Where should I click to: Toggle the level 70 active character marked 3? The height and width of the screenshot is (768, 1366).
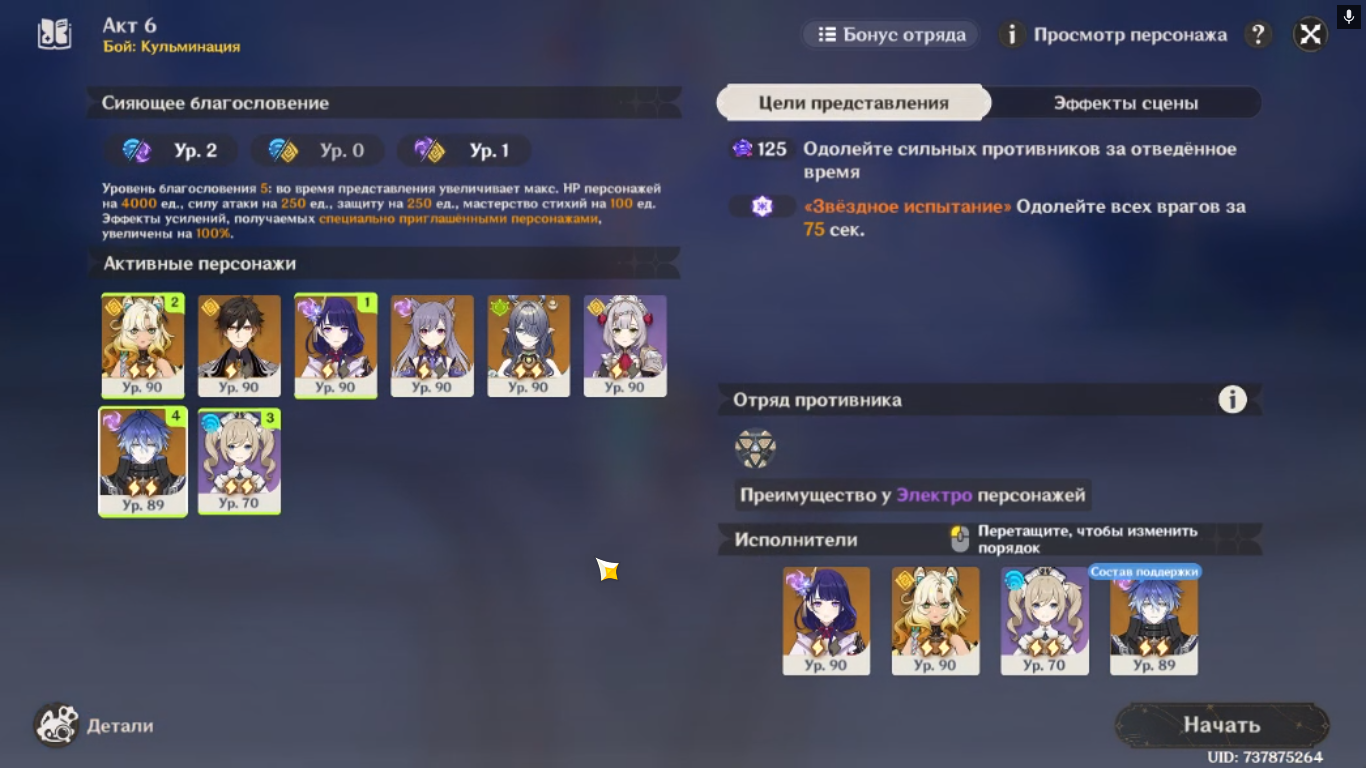coord(239,461)
